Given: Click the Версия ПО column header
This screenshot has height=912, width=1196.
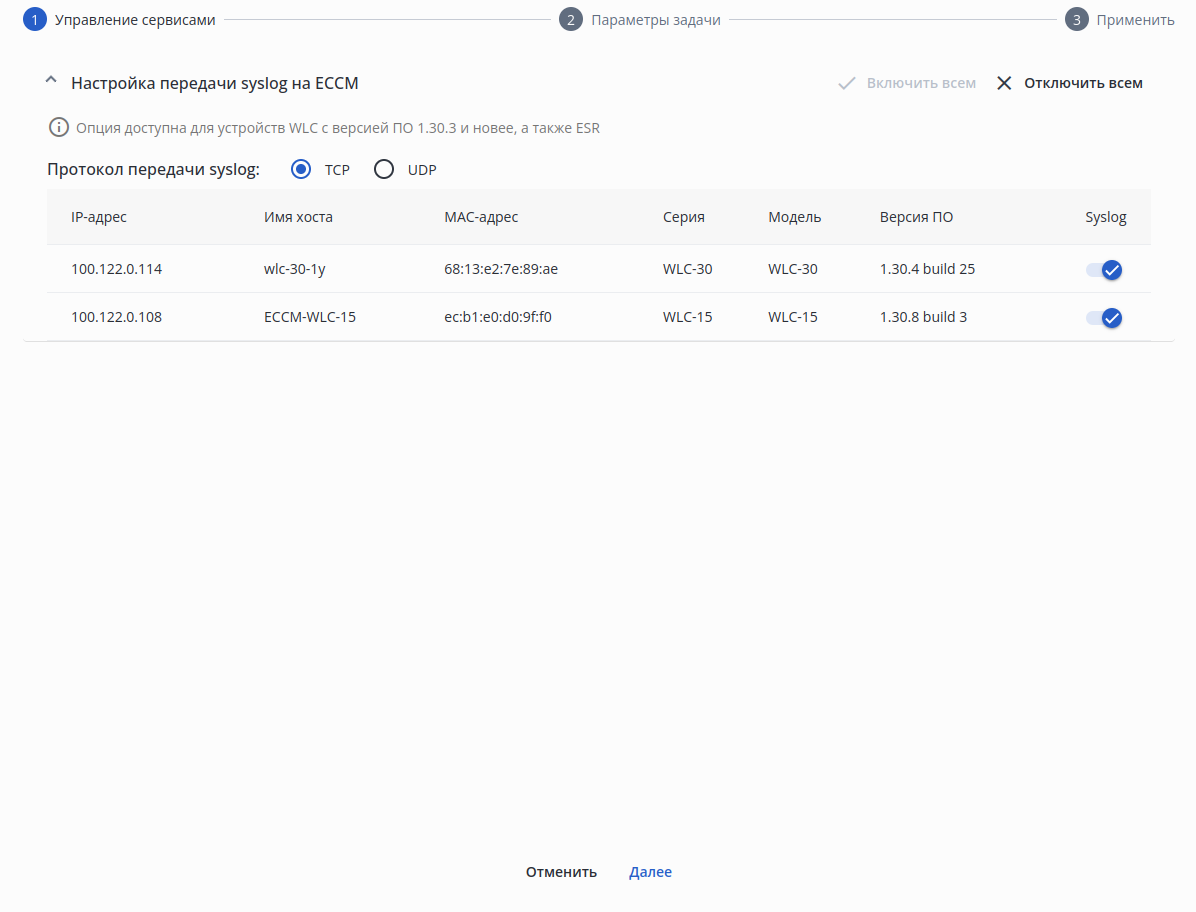Looking at the screenshot, I should point(916,217).
